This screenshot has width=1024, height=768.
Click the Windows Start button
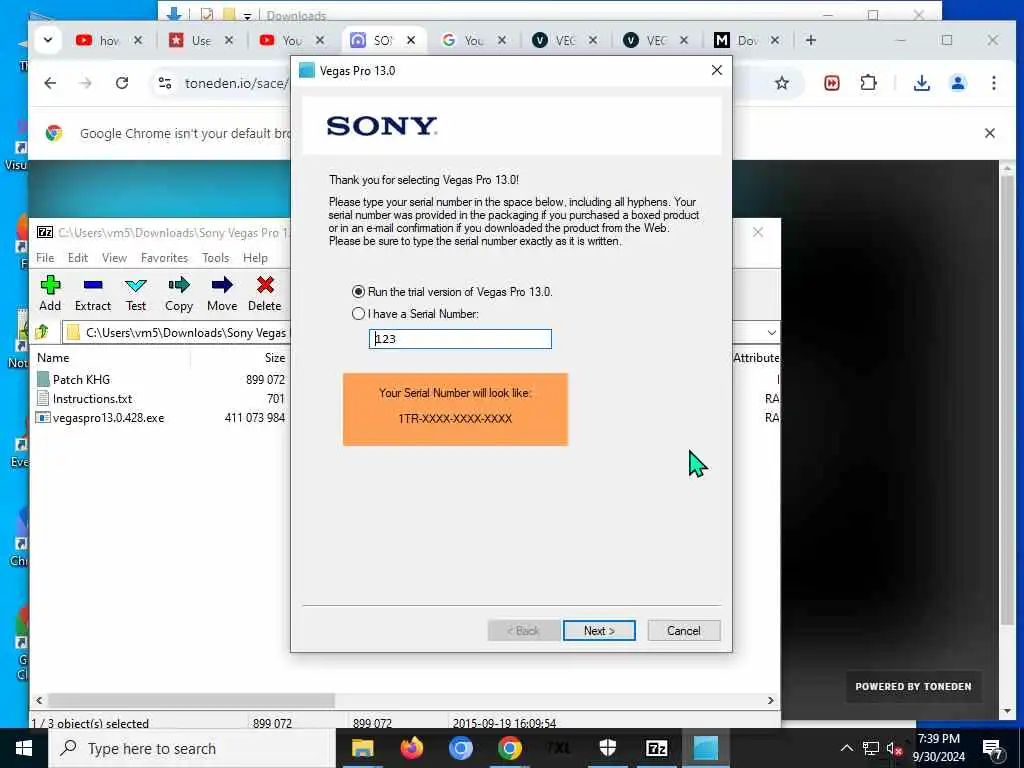[x=24, y=748]
